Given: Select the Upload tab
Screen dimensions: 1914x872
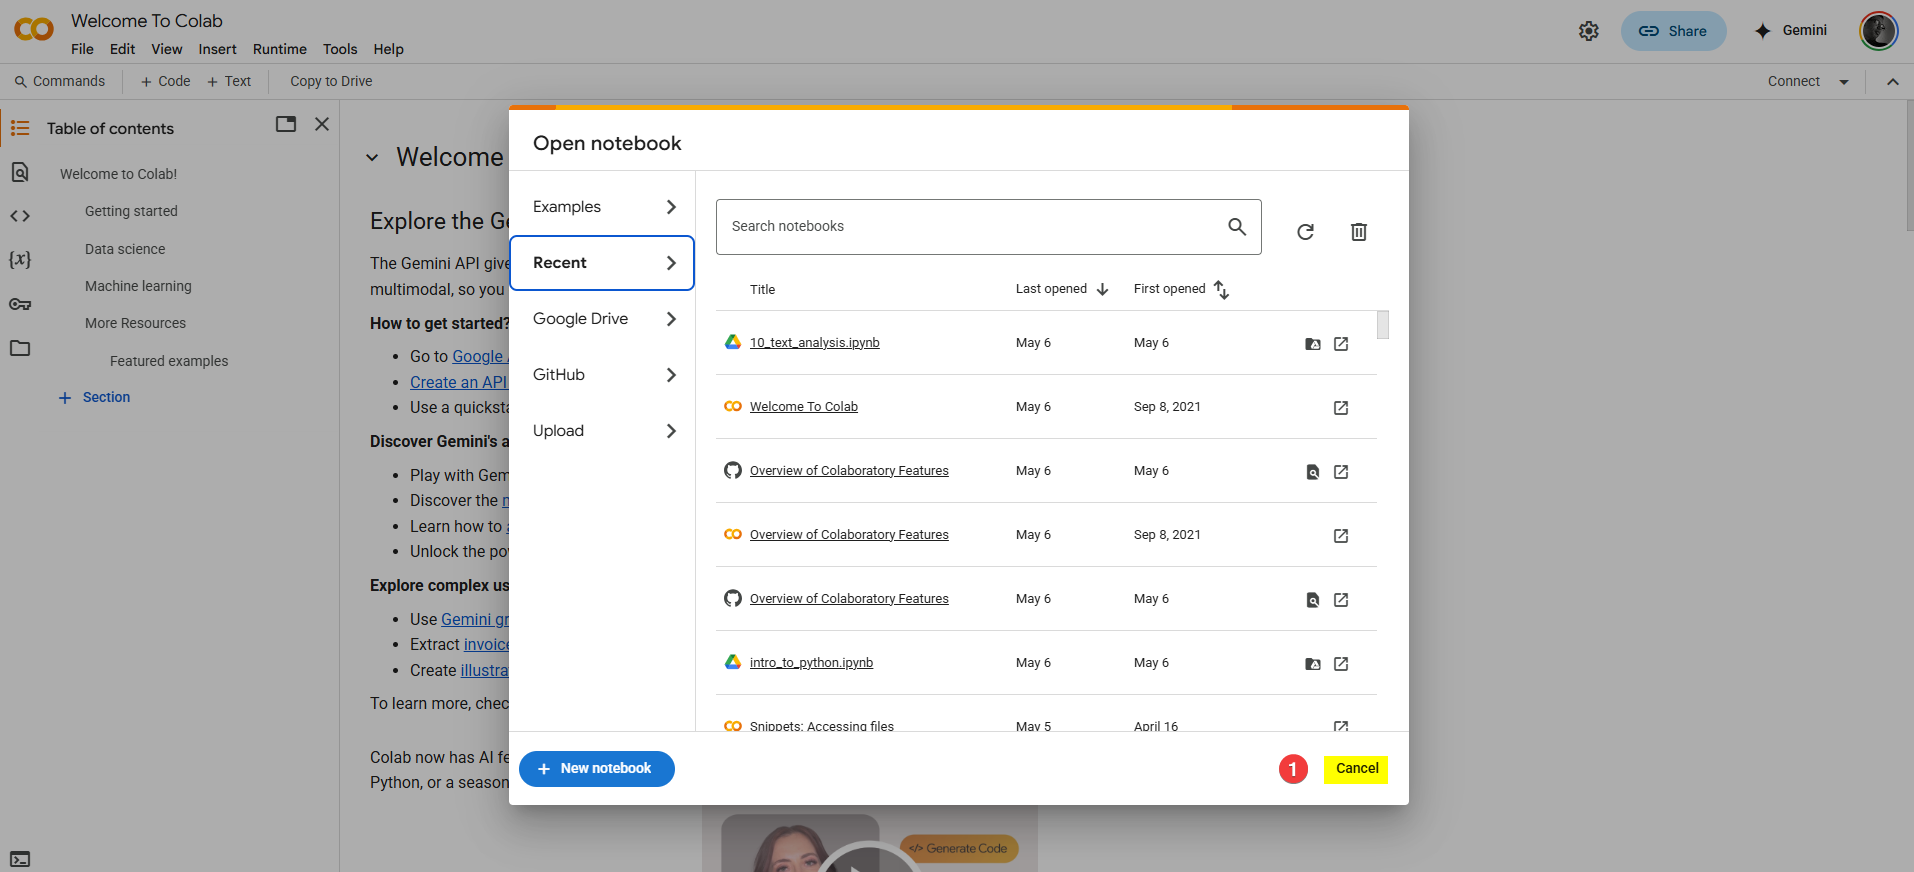Looking at the screenshot, I should point(602,431).
